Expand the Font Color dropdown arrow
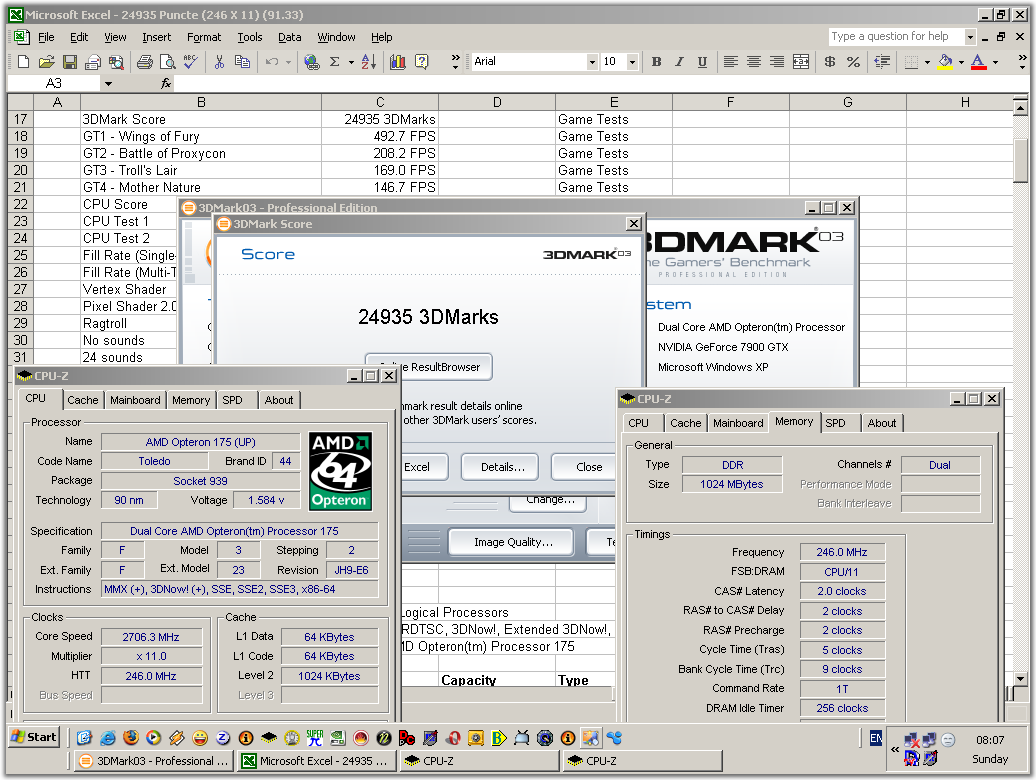 [995, 62]
